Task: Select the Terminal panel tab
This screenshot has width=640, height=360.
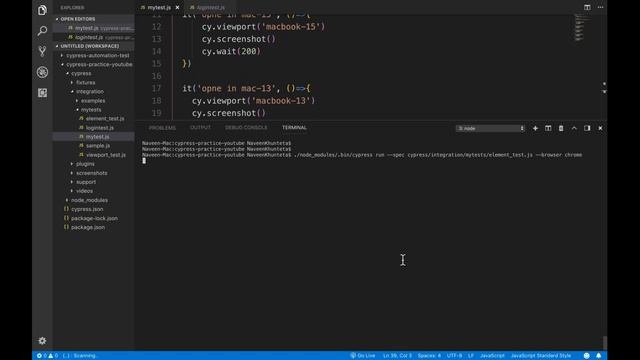Action: coord(294,128)
